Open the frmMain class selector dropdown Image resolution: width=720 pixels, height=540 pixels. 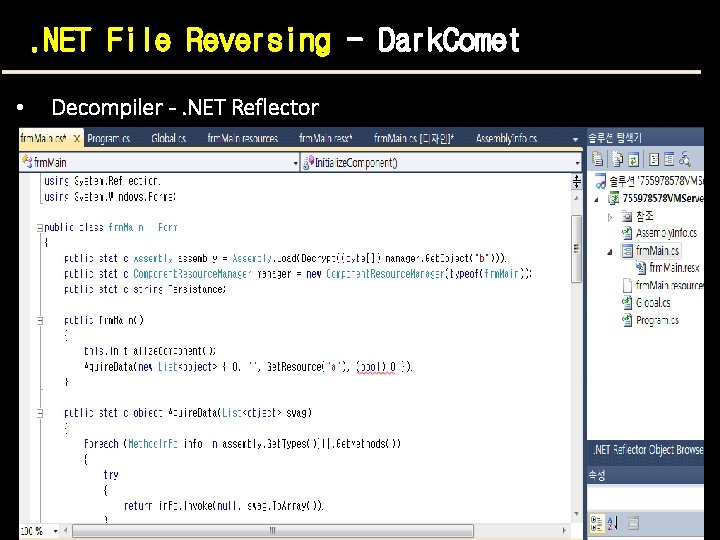point(296,163)
